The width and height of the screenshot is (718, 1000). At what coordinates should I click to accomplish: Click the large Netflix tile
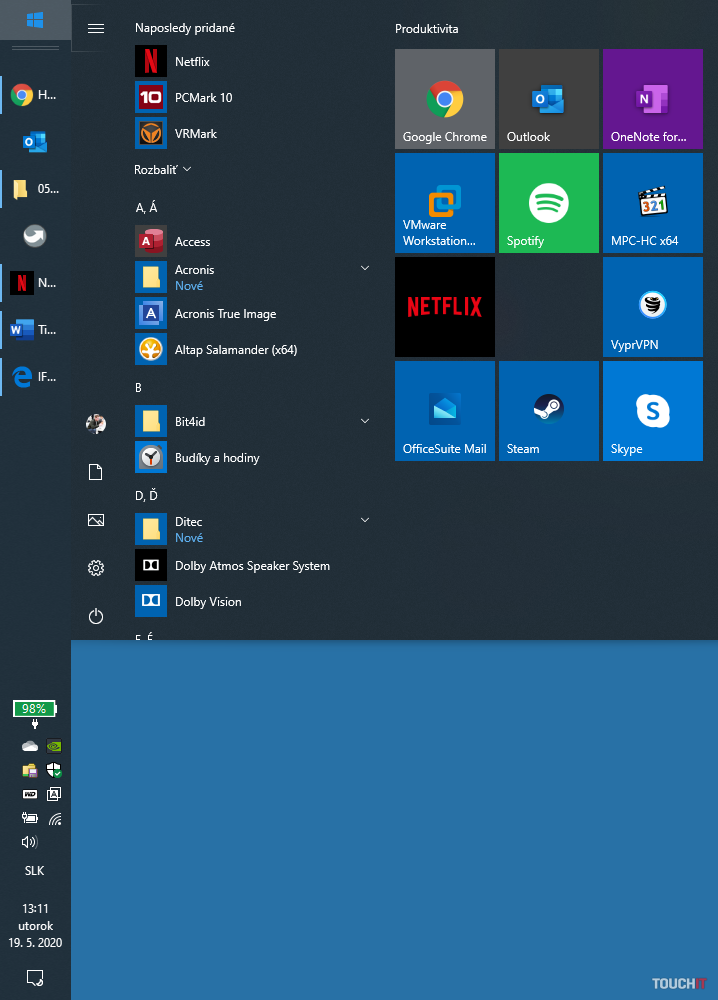(x=444, y=307)
